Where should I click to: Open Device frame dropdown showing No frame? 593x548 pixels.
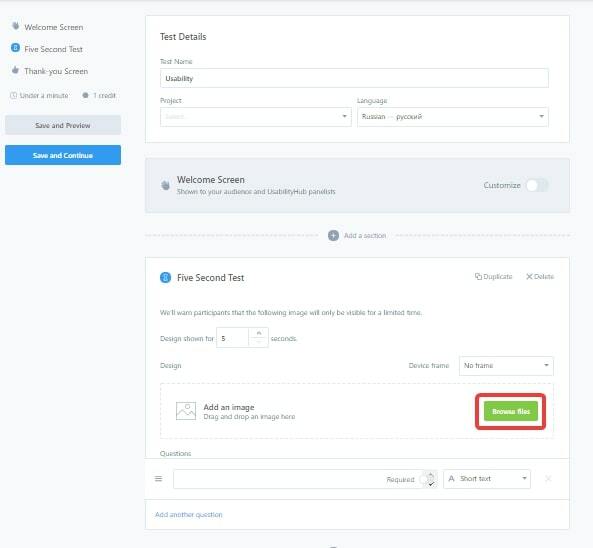tap(506, 366)
